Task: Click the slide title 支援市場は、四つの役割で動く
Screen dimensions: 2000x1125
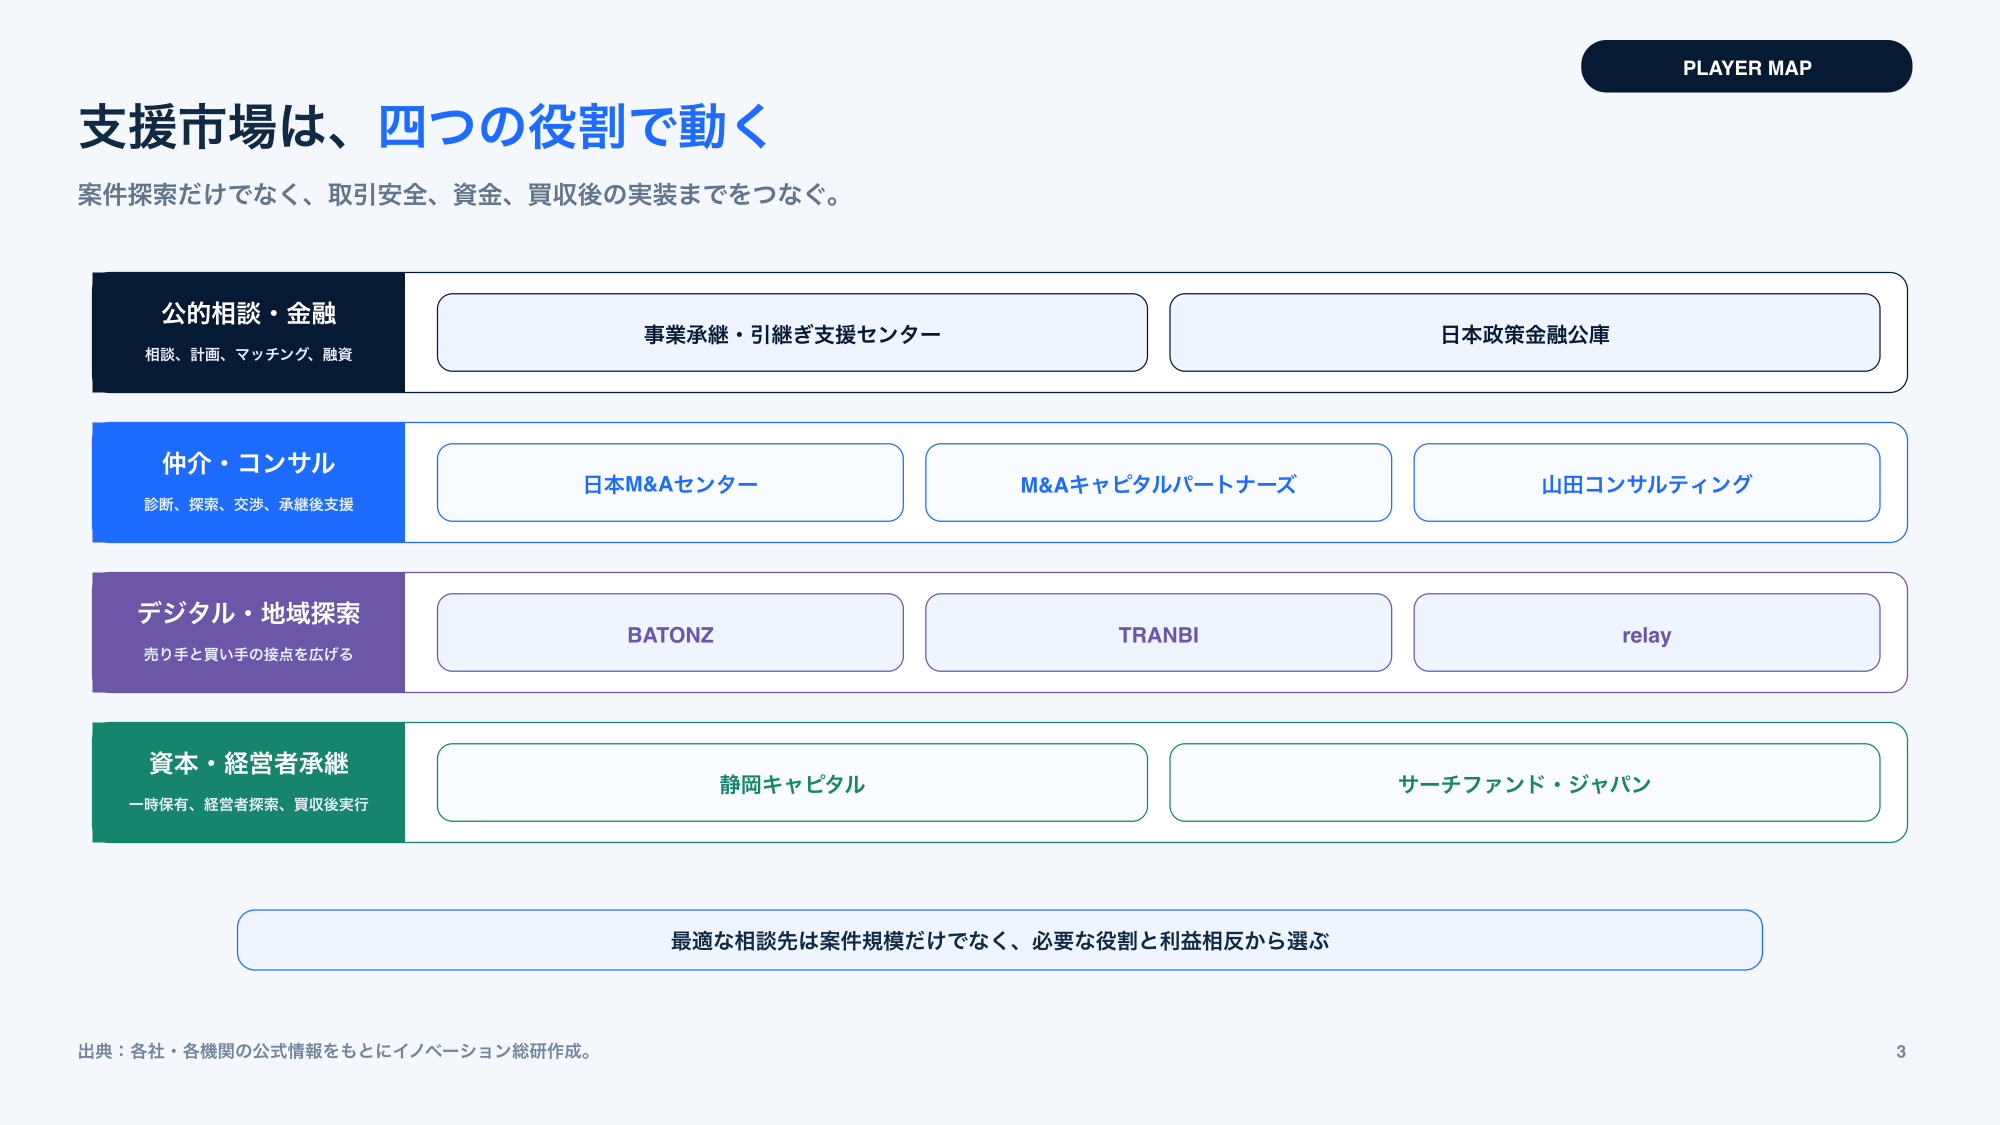Action: (x=425, y=127)
